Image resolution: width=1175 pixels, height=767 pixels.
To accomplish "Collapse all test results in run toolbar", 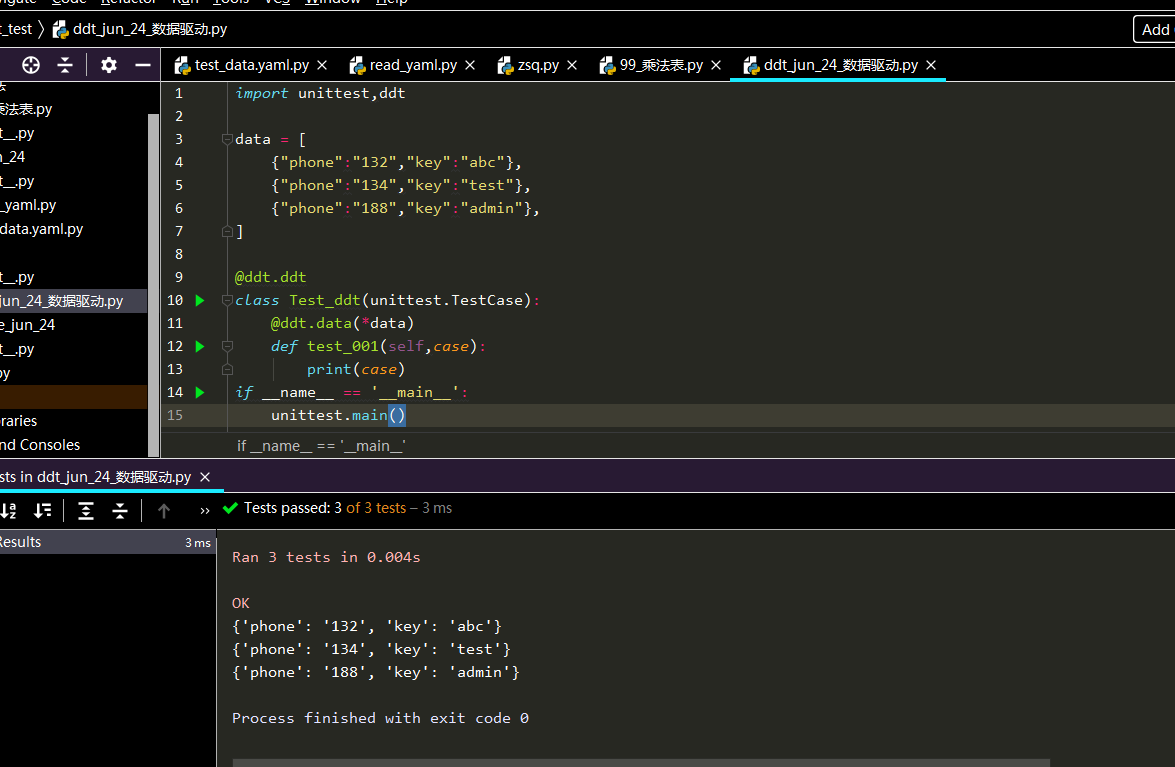I will click(x=120, y=511).
